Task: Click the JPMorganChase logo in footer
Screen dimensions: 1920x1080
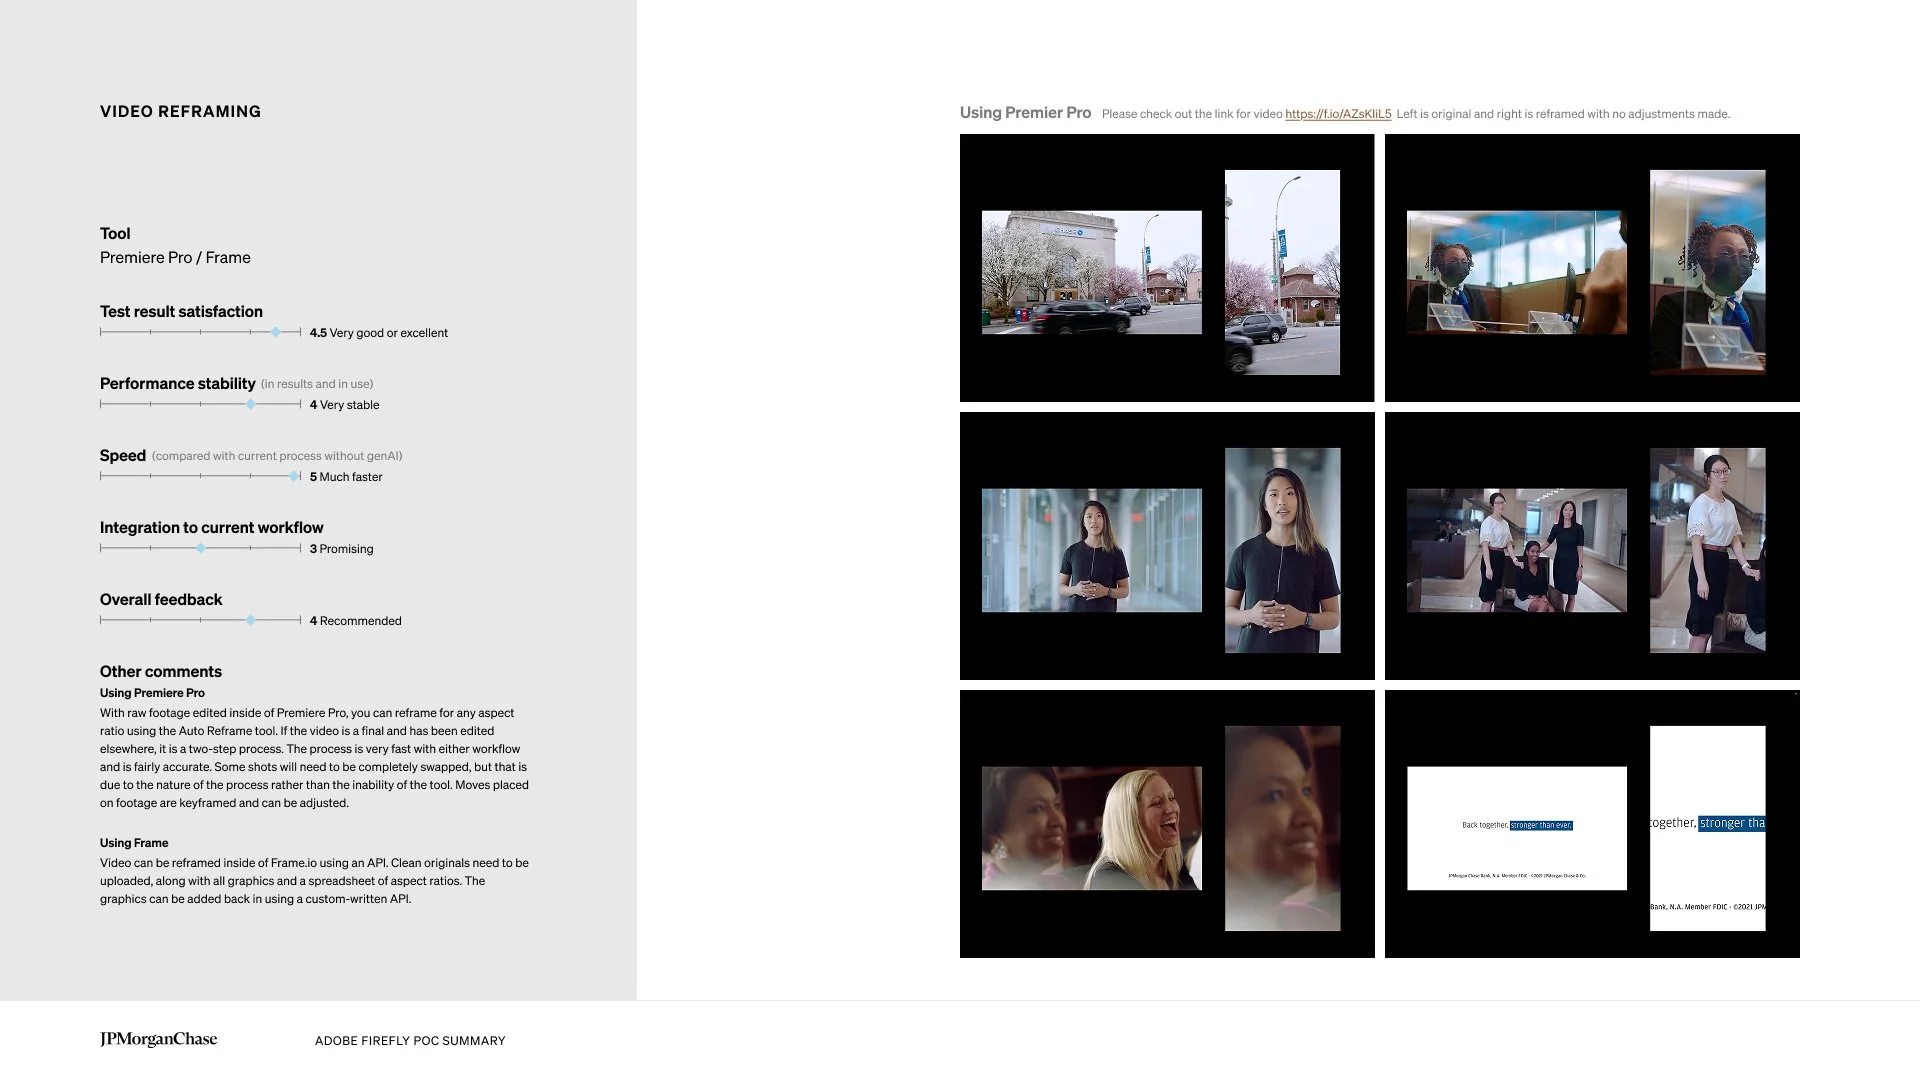Action: point(158,1039)
